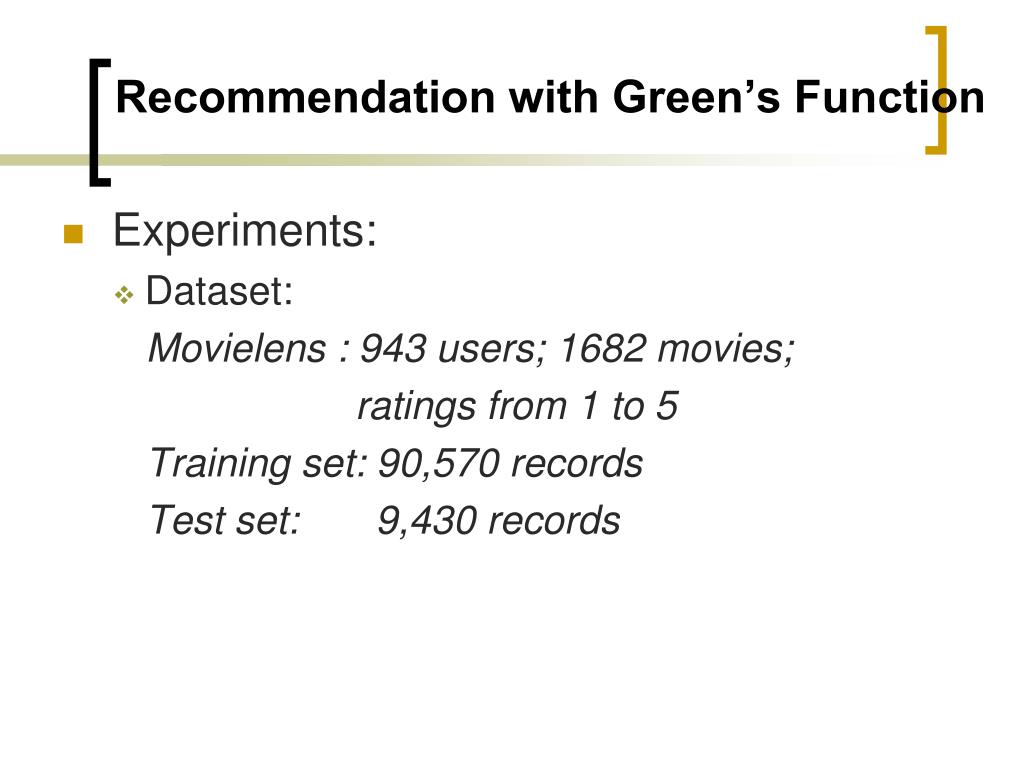This screenshot has width=1024, height=768.
Task: Select the slide title Recommendation with Green's Function
Action: [550, 97]
